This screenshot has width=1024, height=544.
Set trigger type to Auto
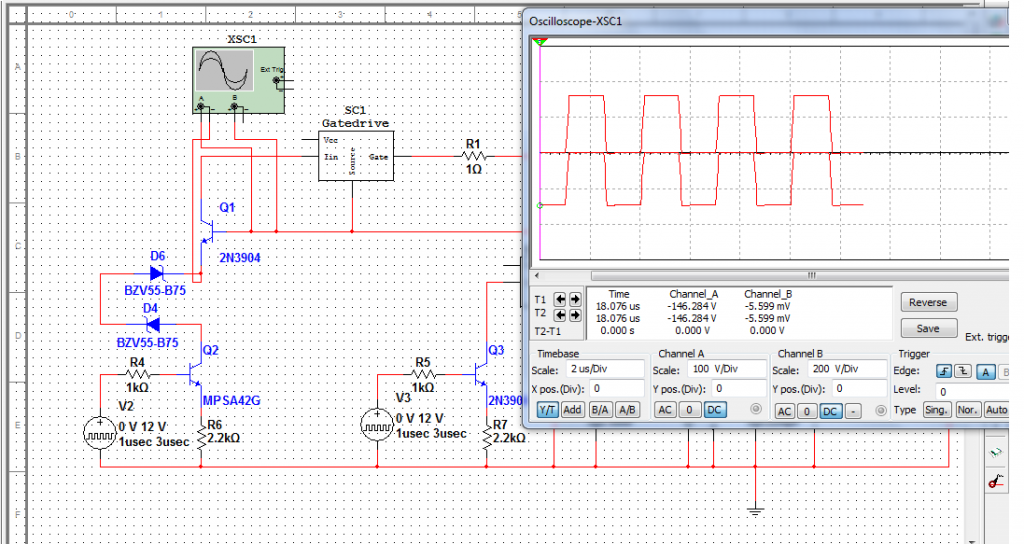click(996, 410)
